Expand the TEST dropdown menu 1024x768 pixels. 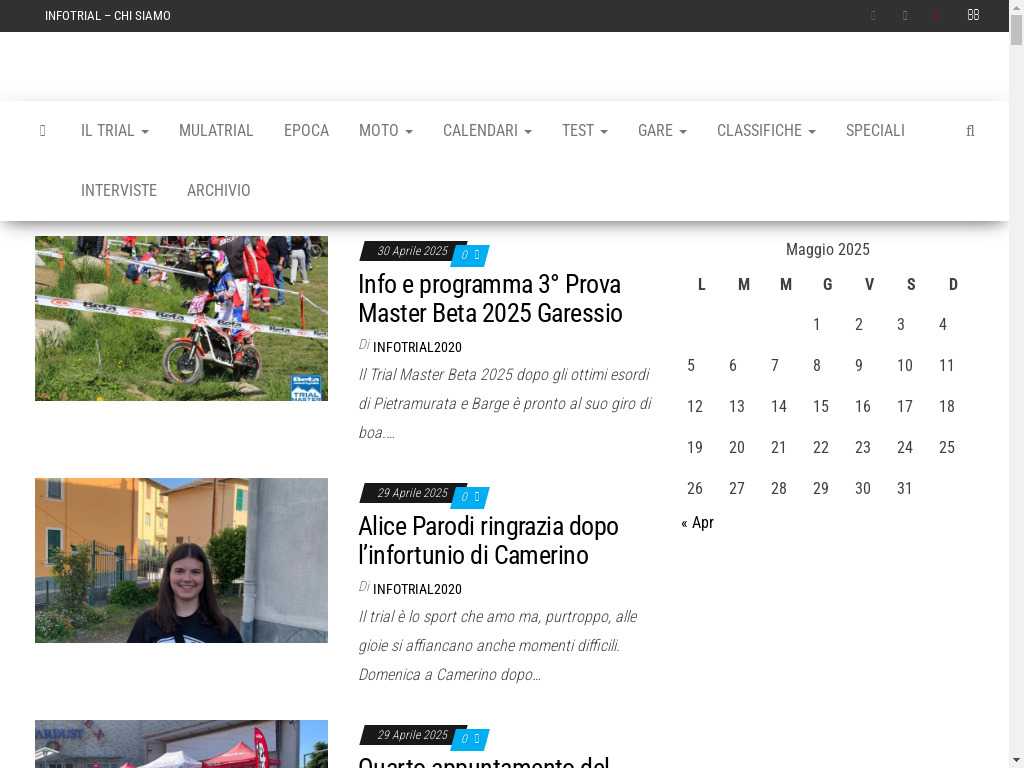(585, 131)
